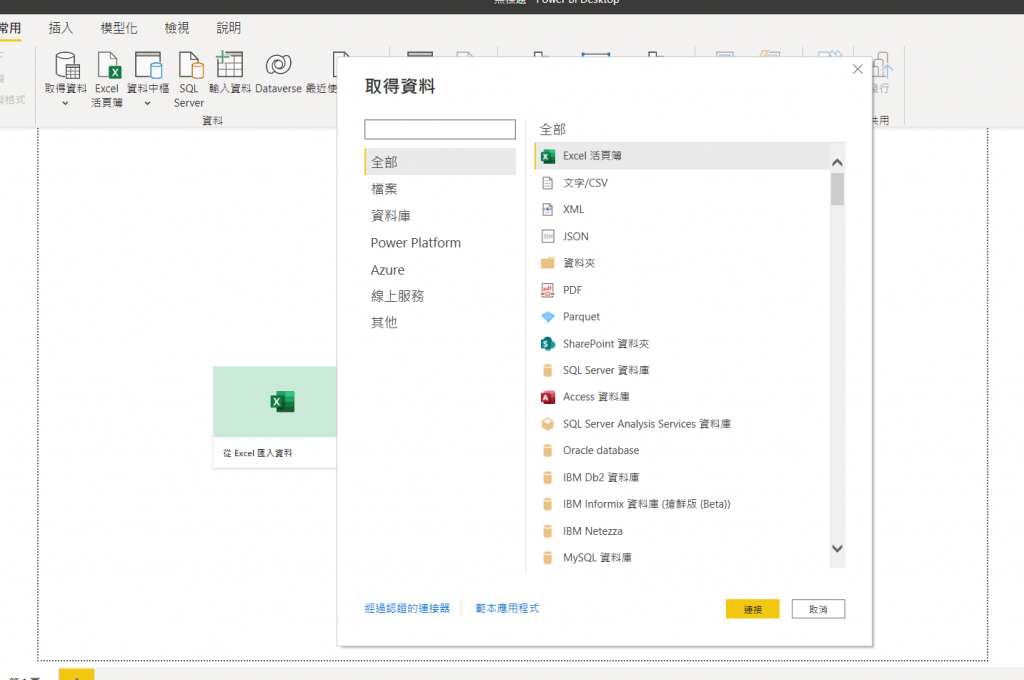The height and width of the screenshot is (680, 1024).
Task: Select the Azure category
Action: pyautogui.click(x=387, y=270)
